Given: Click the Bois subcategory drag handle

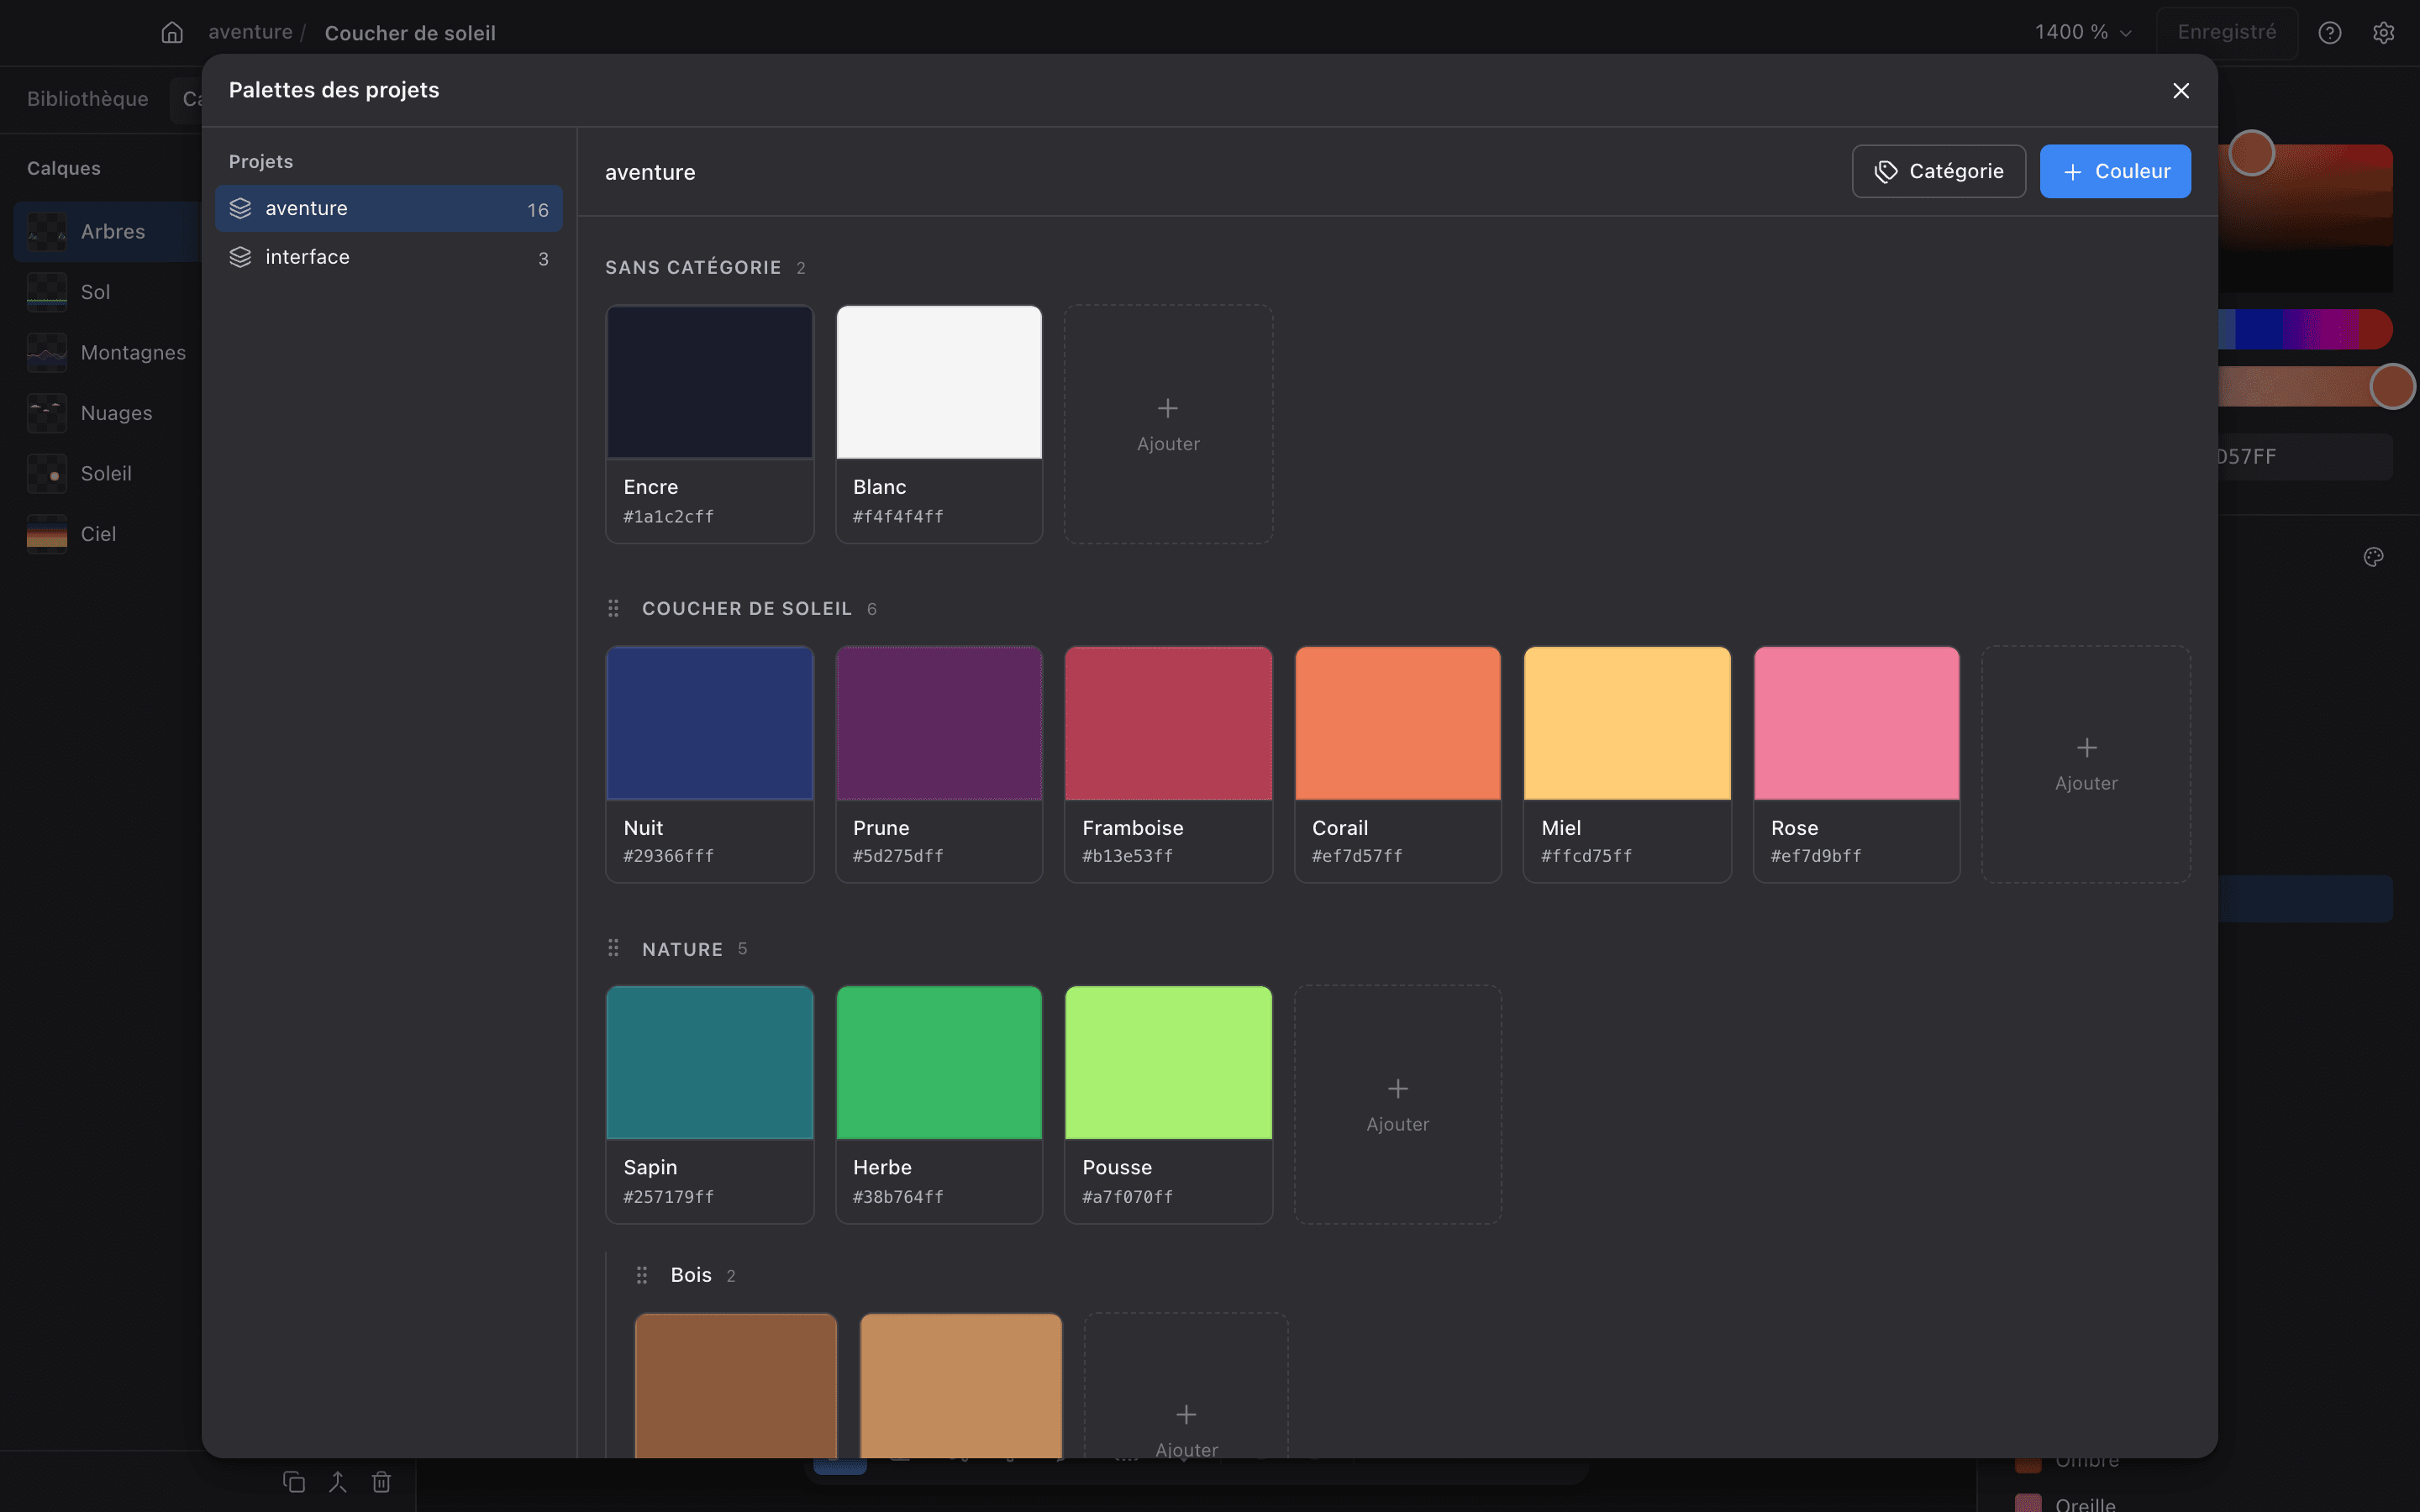Looking at the screenshot, I should 642,1275.
